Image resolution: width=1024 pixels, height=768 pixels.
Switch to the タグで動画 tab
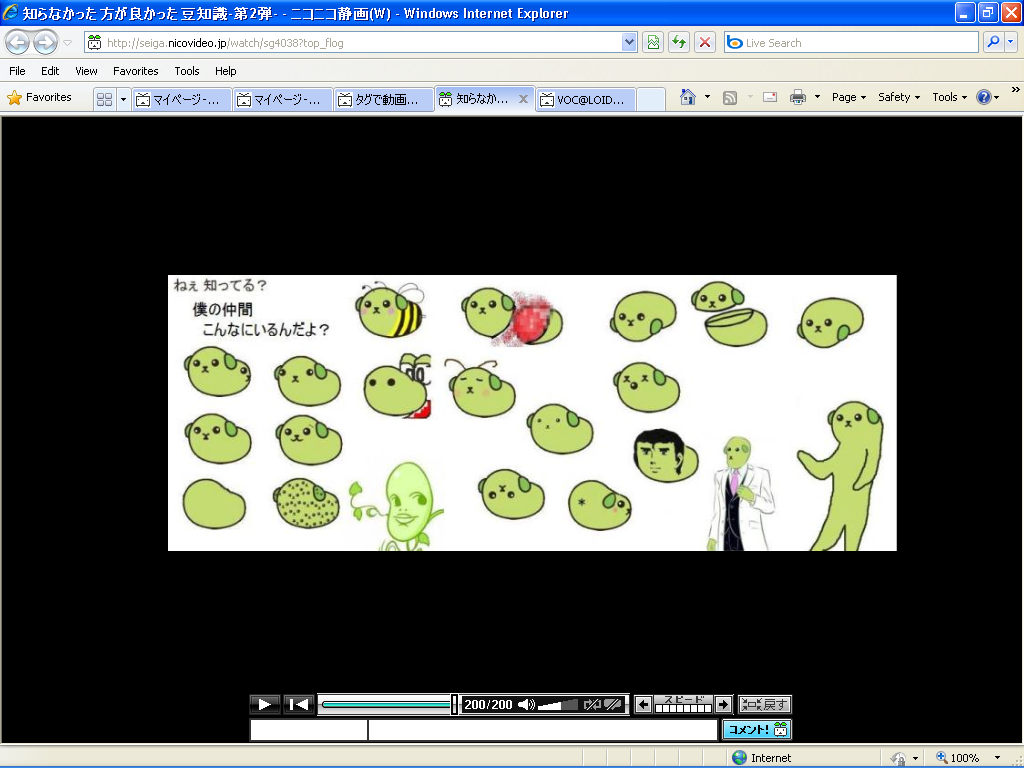(383, 99)
